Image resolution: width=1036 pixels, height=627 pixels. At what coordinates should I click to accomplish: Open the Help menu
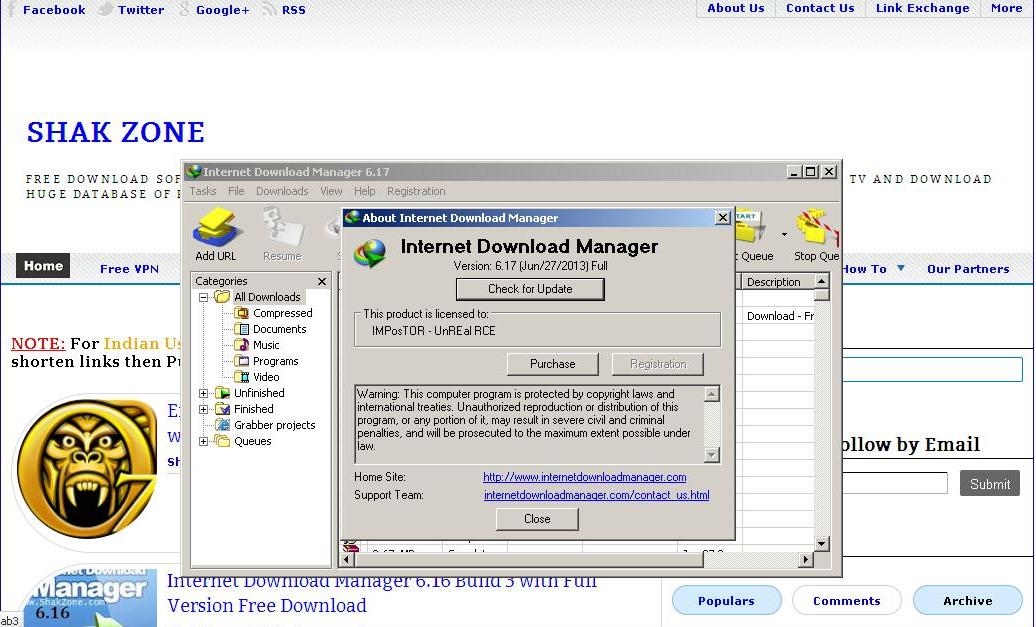click(x=364, y=191)
